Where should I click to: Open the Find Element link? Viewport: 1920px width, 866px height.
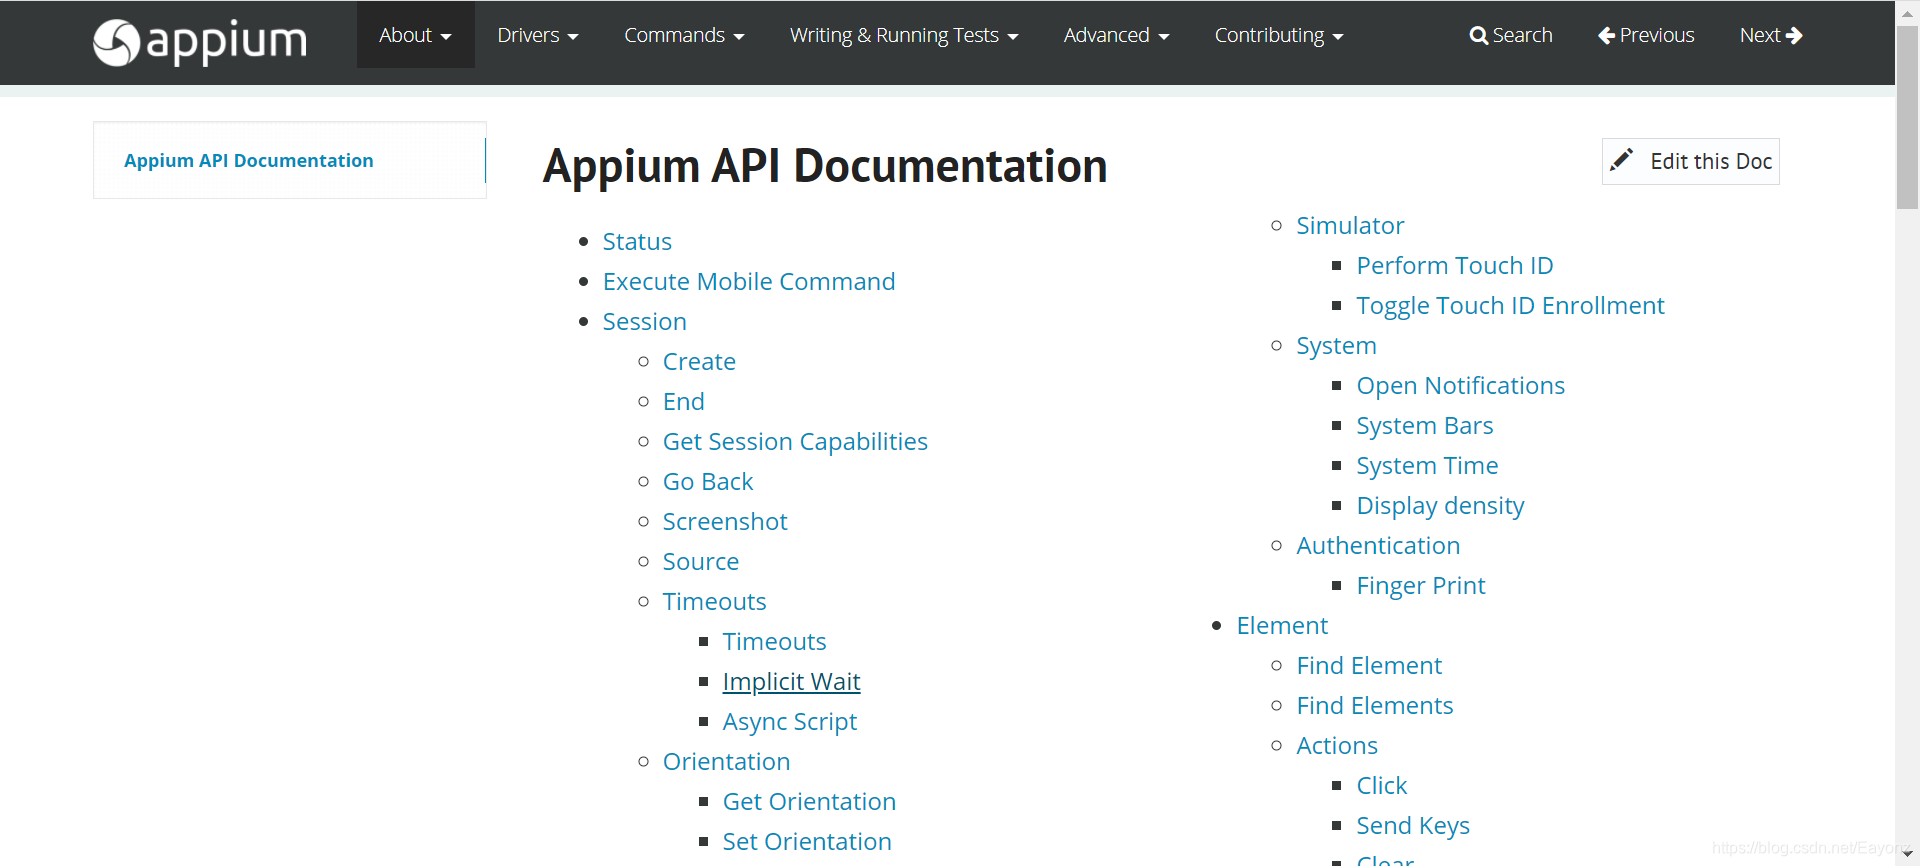pyautogui.click(x=1369, y=666)
